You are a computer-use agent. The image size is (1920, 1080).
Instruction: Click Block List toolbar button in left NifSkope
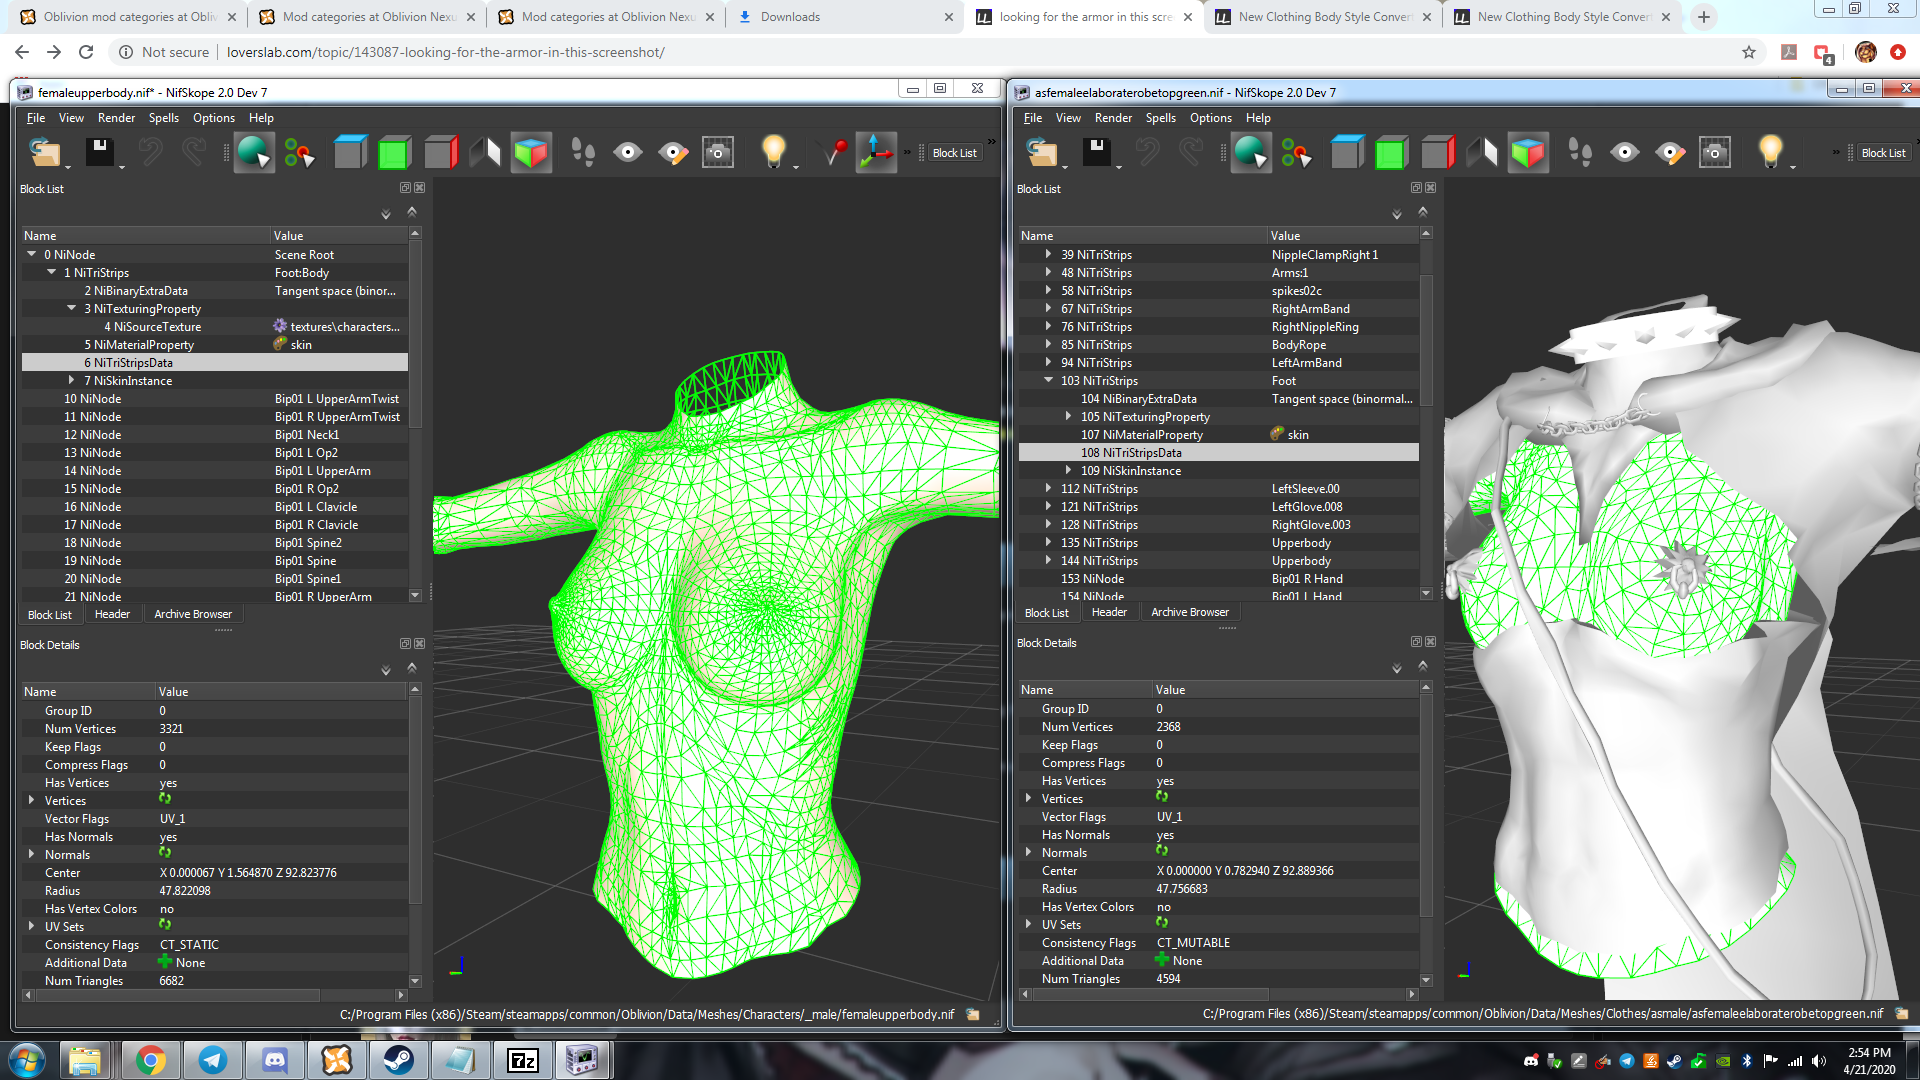point(954,153)
